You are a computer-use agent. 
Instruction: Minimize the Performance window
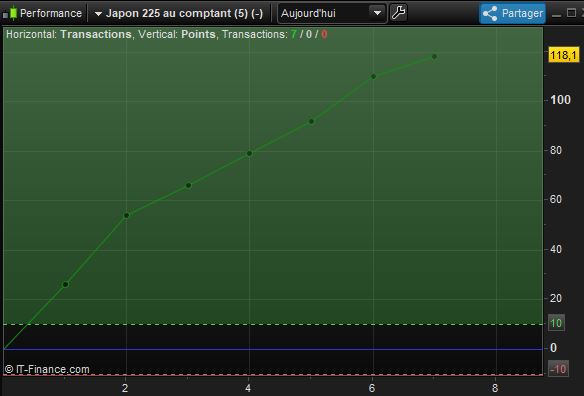(556, 14)
